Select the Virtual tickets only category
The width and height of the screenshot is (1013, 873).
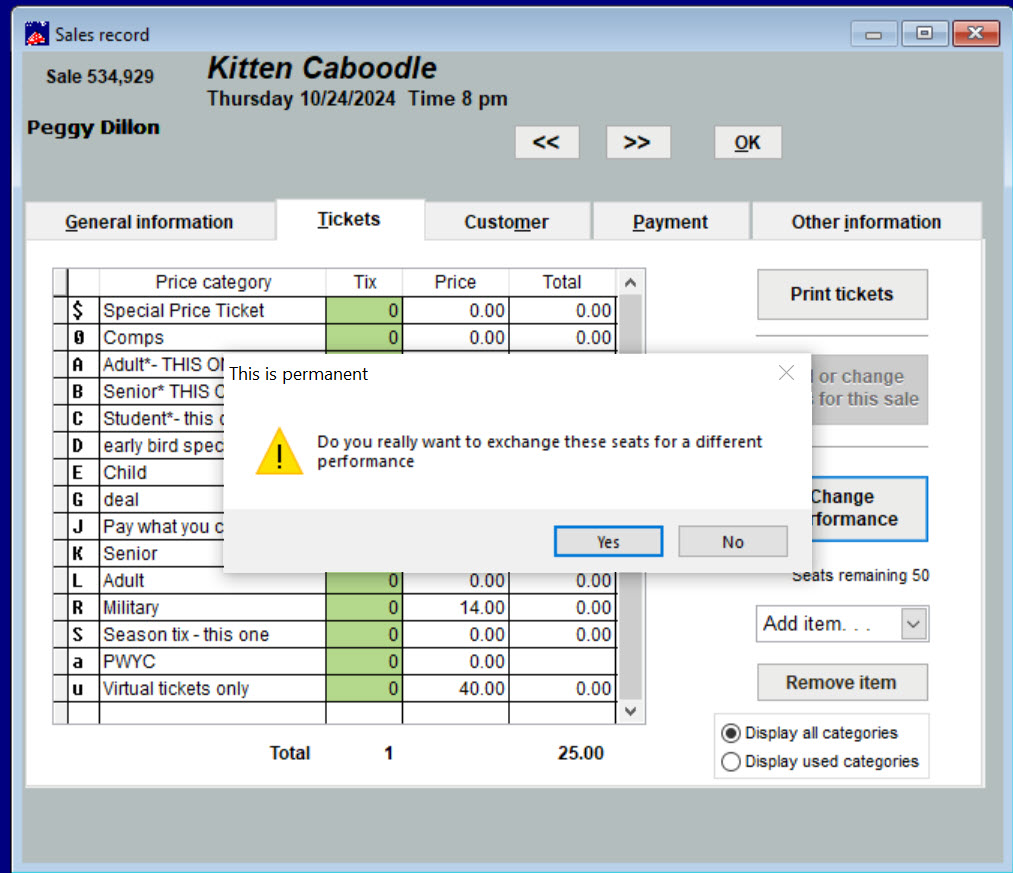pyautogui.click(x=213, y=689)
